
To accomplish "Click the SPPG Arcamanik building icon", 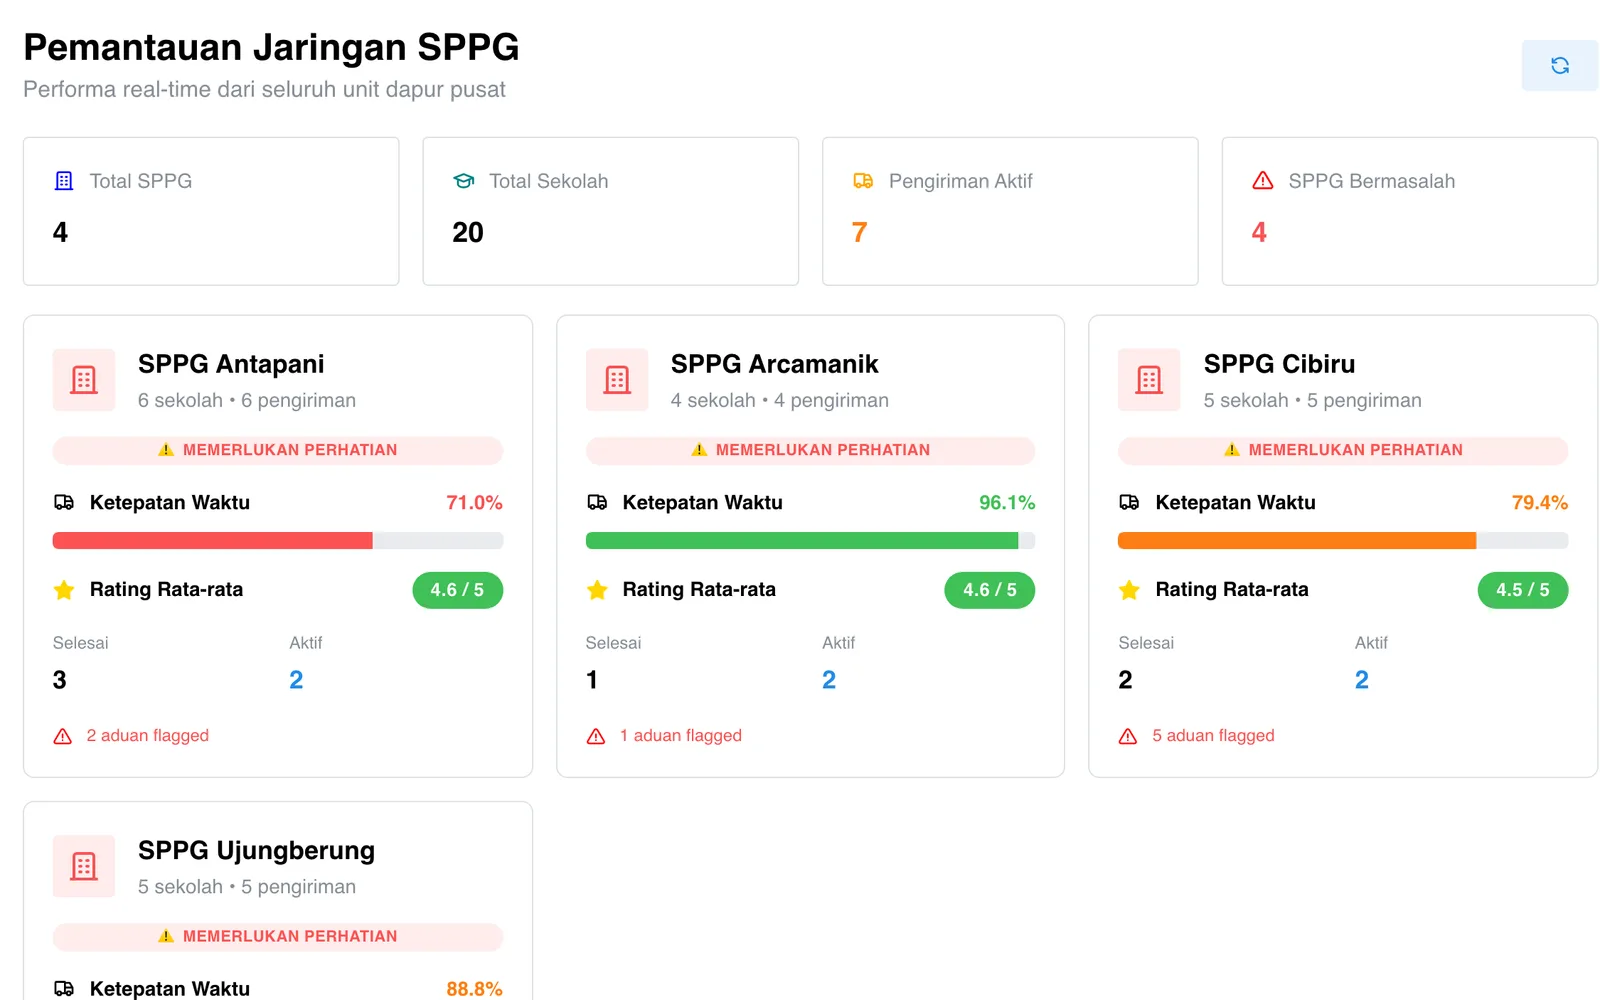I will click(617, 380).
